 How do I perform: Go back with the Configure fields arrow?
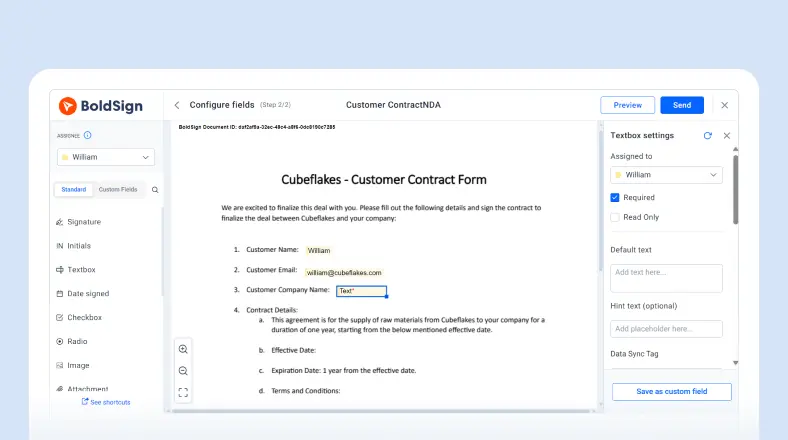click(177, 105)
